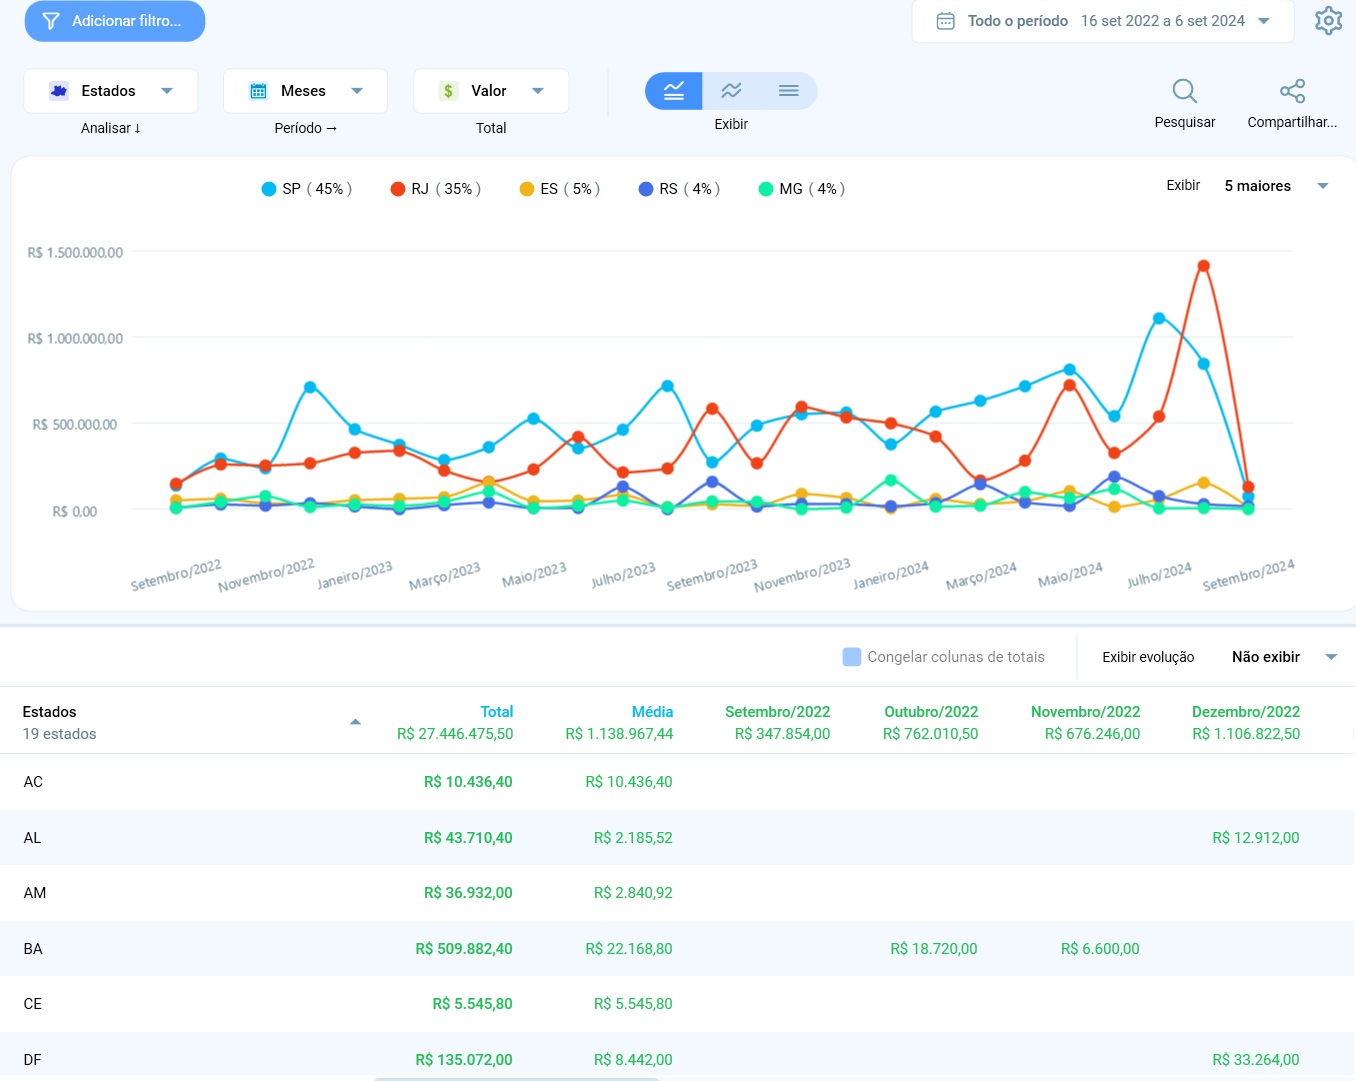Click the Outubro/2022 column header
The height and width of the screenshot is (1081, 1356).
(931, 712)
